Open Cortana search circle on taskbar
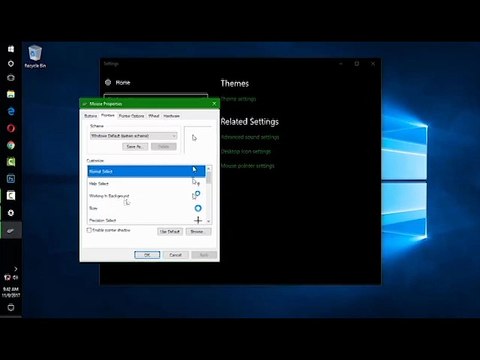The height and width of the screenshot is (360, 480). [11, 63]
